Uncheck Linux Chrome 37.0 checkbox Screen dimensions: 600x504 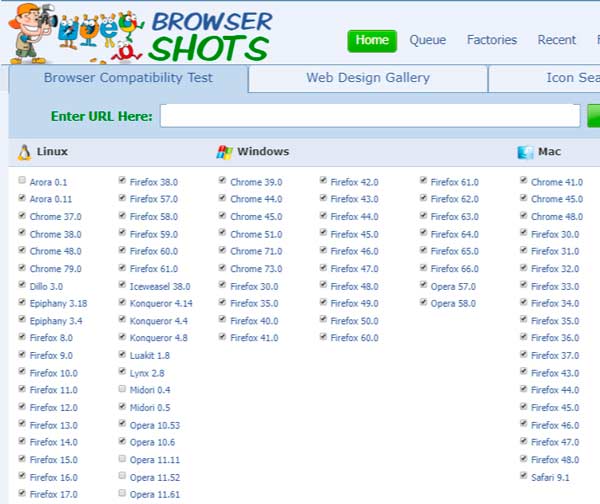22,215
